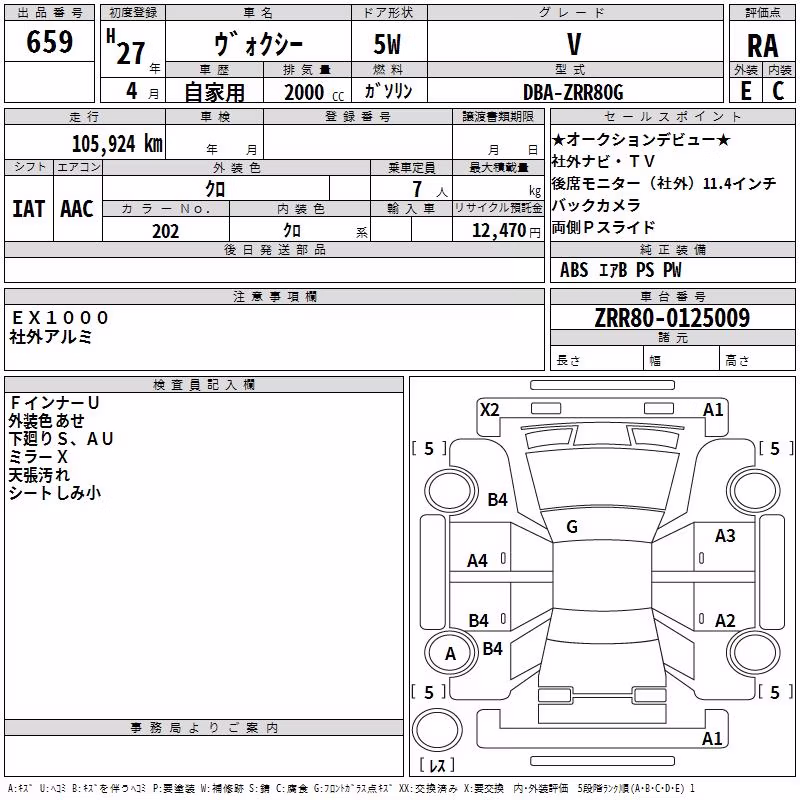Select the overall score RA

tap(763, 46)
